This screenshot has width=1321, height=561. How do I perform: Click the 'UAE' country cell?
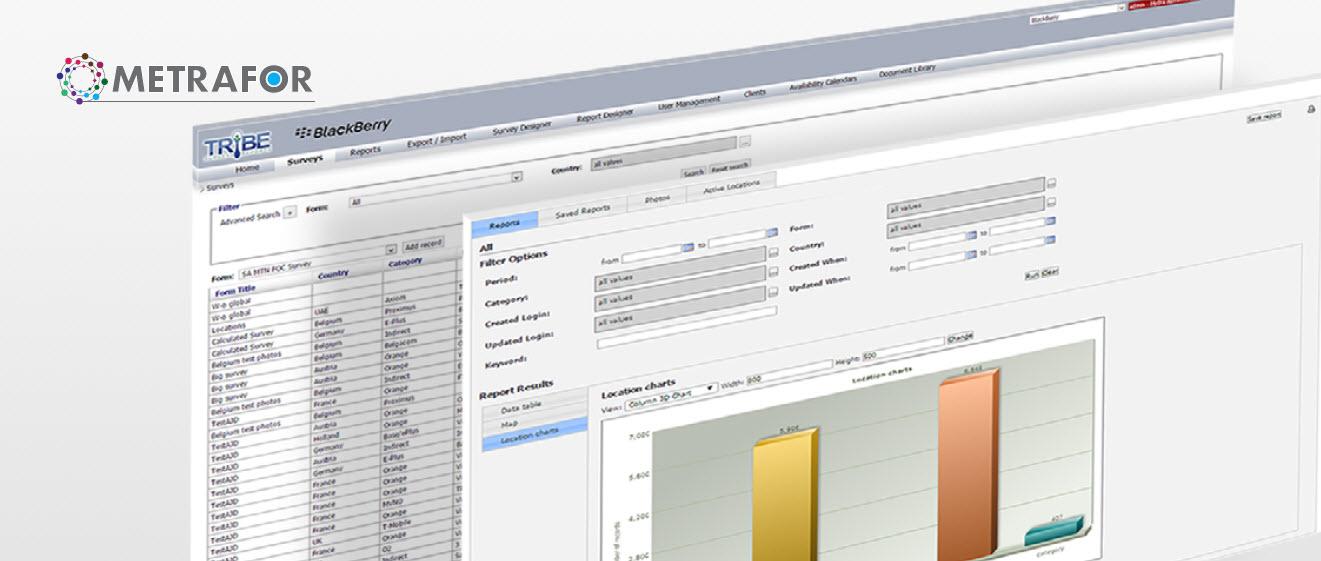point(321,313)
